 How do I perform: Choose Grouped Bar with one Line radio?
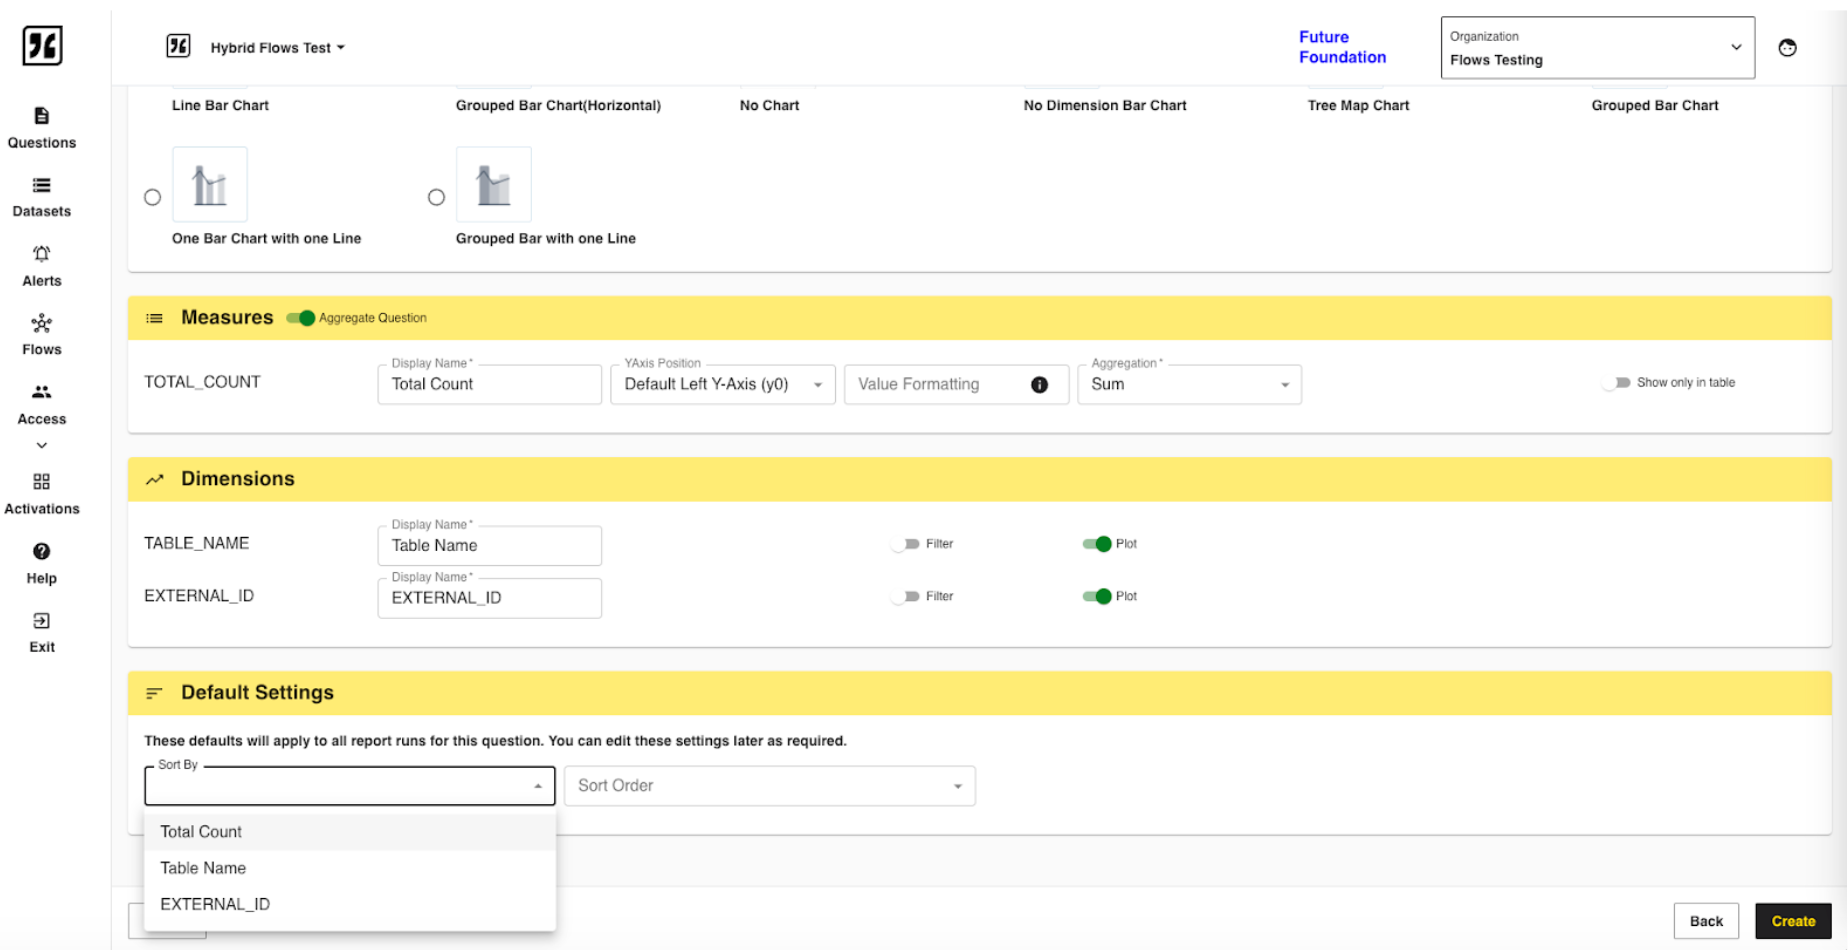(436, 197)
